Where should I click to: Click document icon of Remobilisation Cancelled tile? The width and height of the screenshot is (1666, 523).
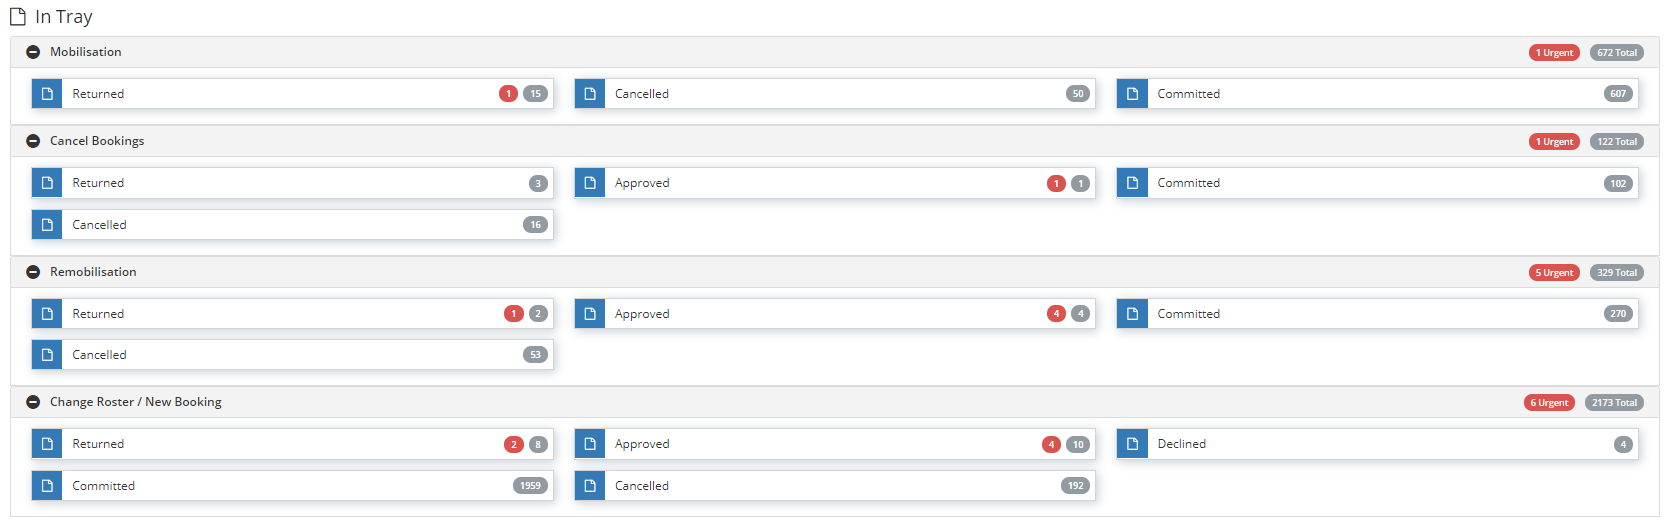(x=47, y=355)
